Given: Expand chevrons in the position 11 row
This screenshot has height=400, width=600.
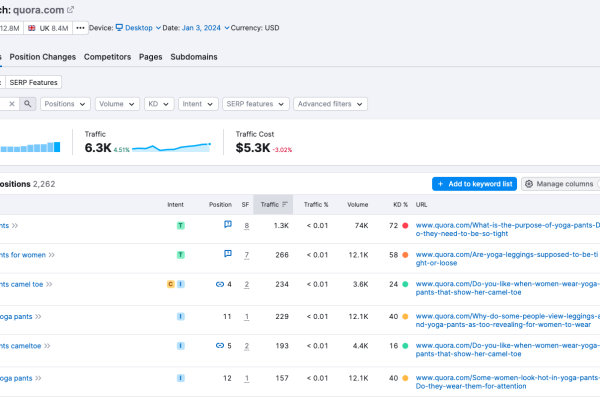Looking at the screenshot, I should coord(38,317).
